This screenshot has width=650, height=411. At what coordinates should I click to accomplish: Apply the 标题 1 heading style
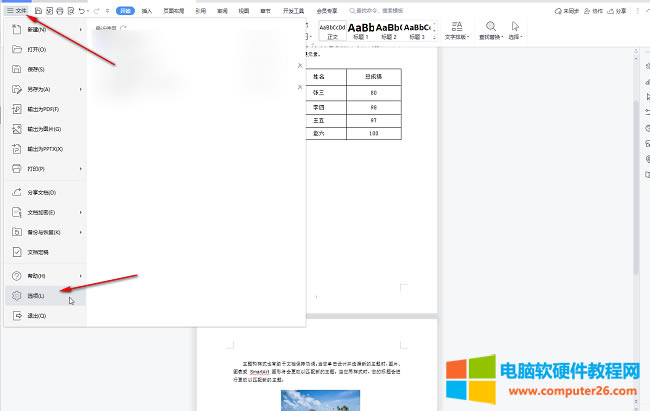pos(360,30)
